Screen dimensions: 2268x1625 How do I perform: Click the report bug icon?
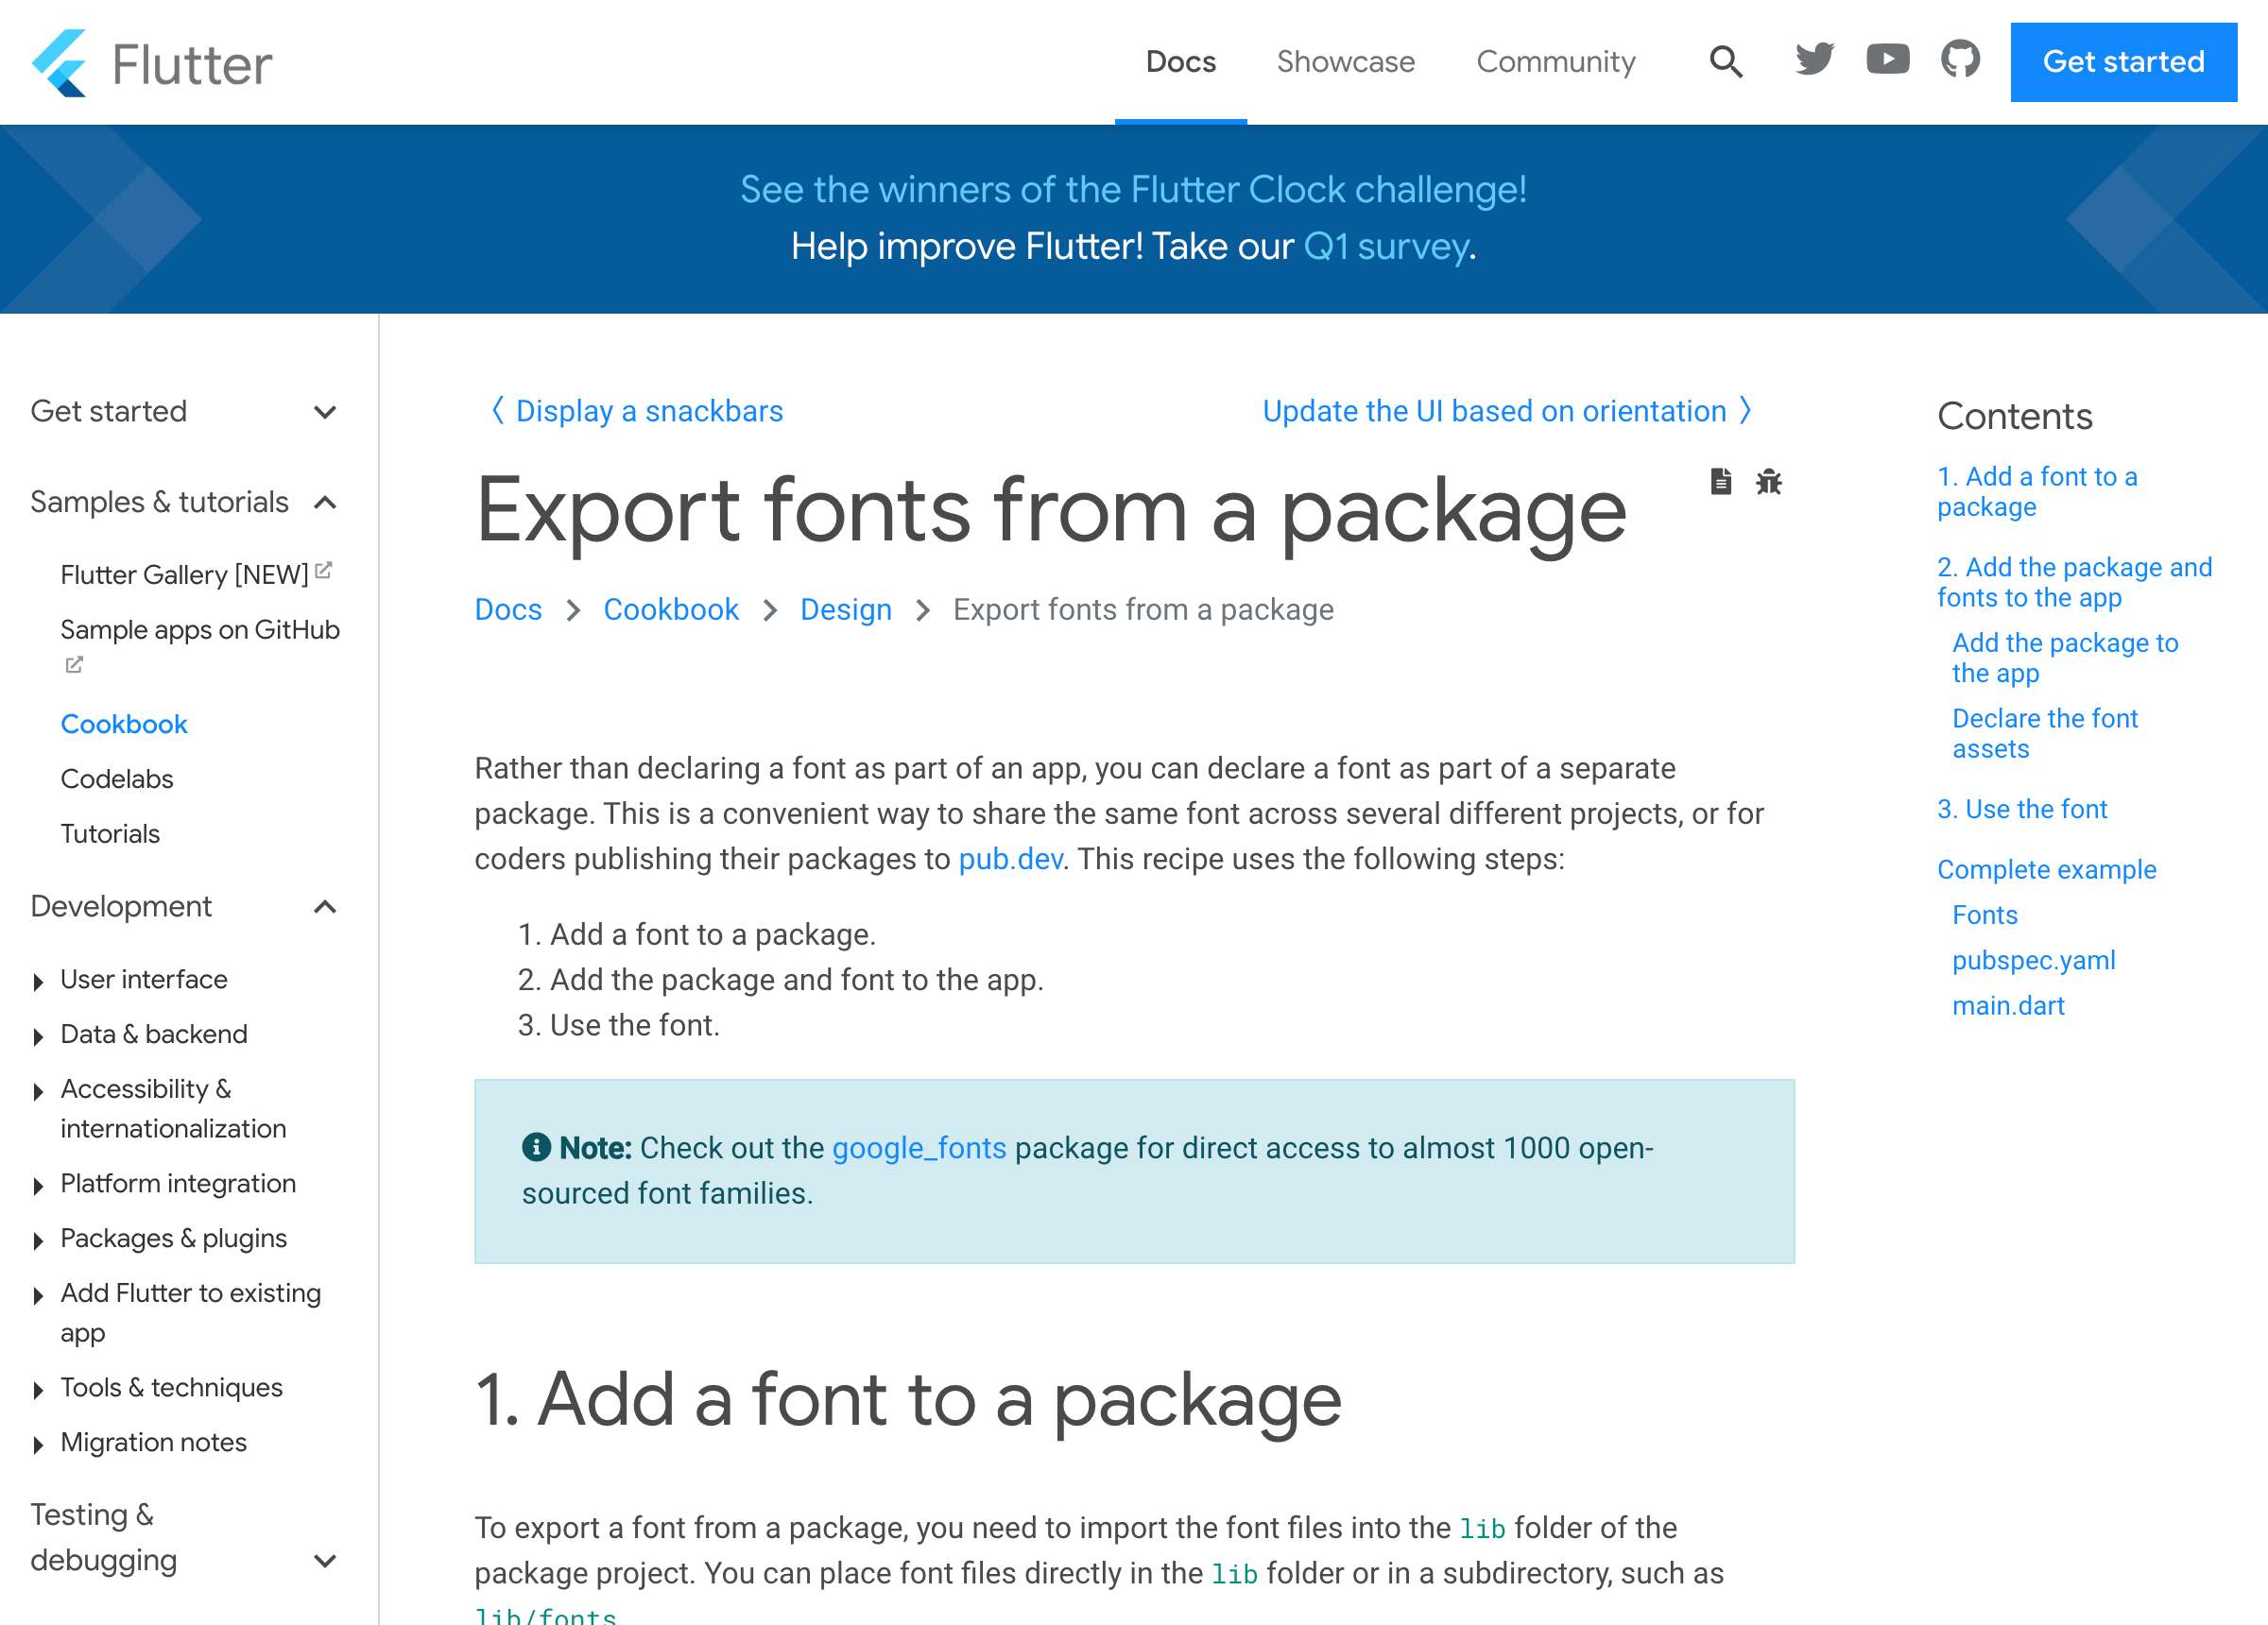(1768, 482)
